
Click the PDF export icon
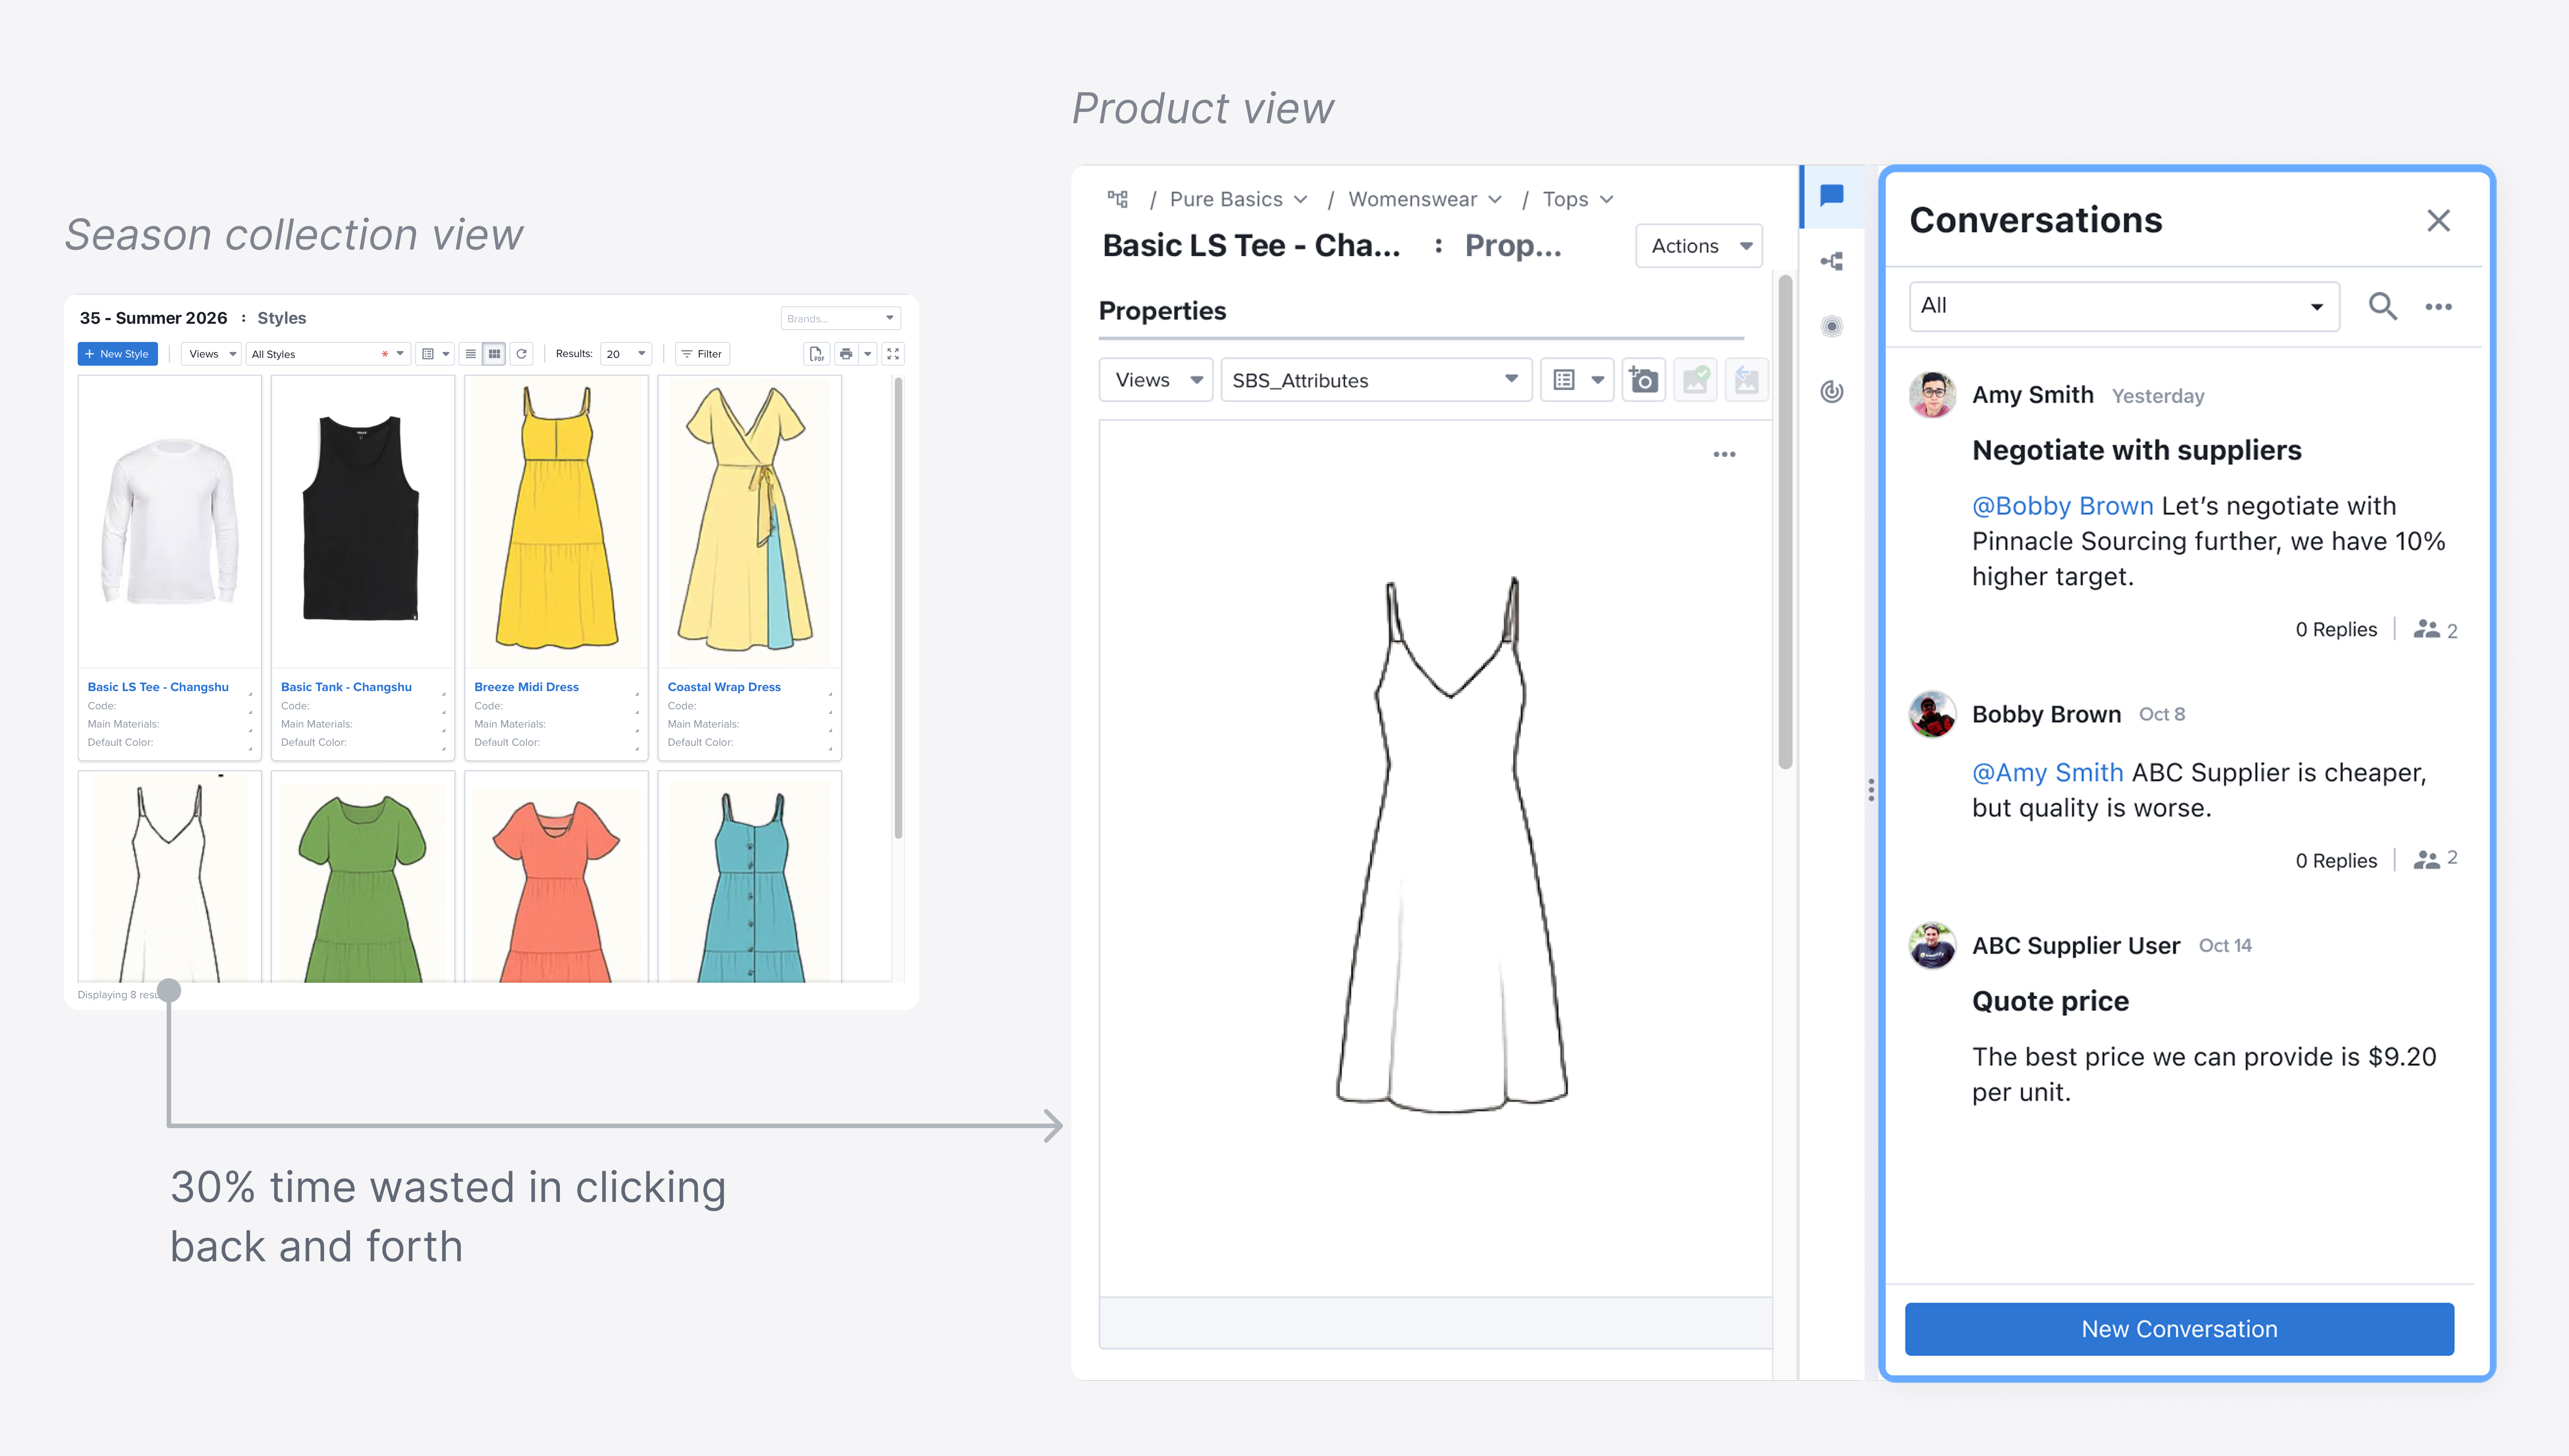click(816, 354)
